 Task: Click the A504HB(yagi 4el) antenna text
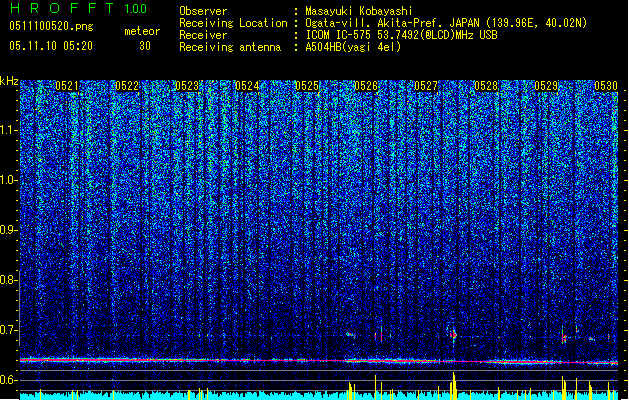[x=353, y=47]
